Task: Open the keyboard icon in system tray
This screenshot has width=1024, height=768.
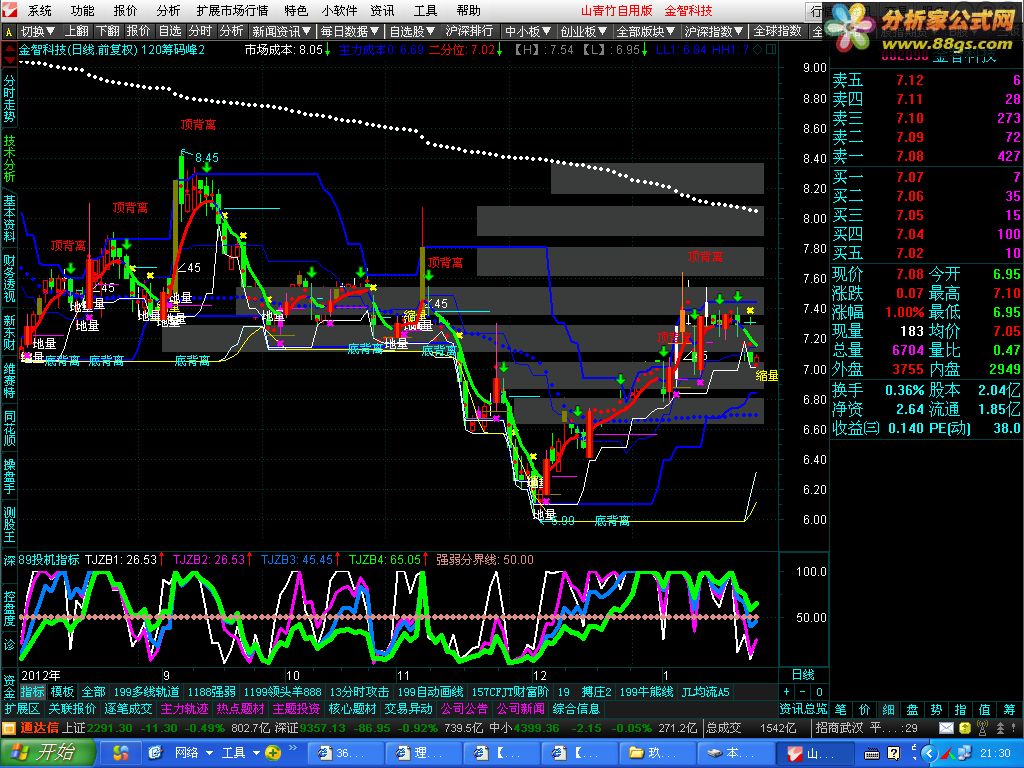Action: 872,754
